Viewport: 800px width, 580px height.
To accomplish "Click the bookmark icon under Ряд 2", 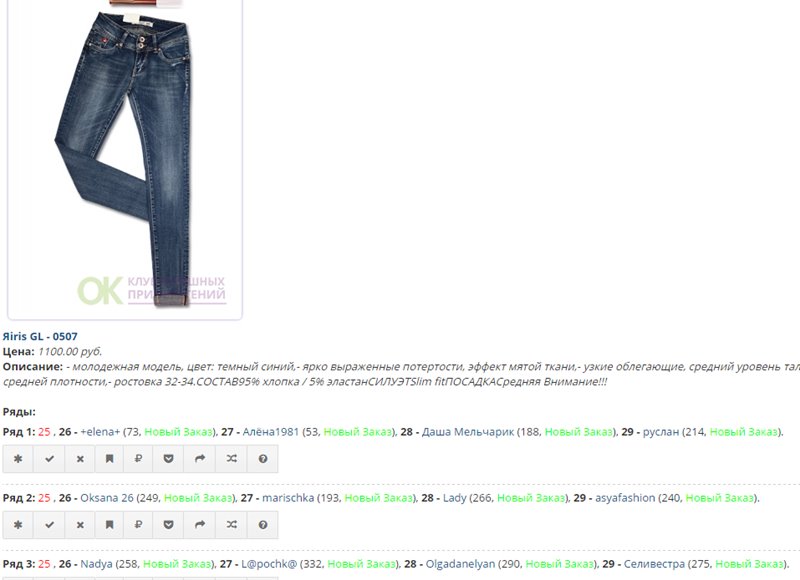I will click(x=110, y=524).
